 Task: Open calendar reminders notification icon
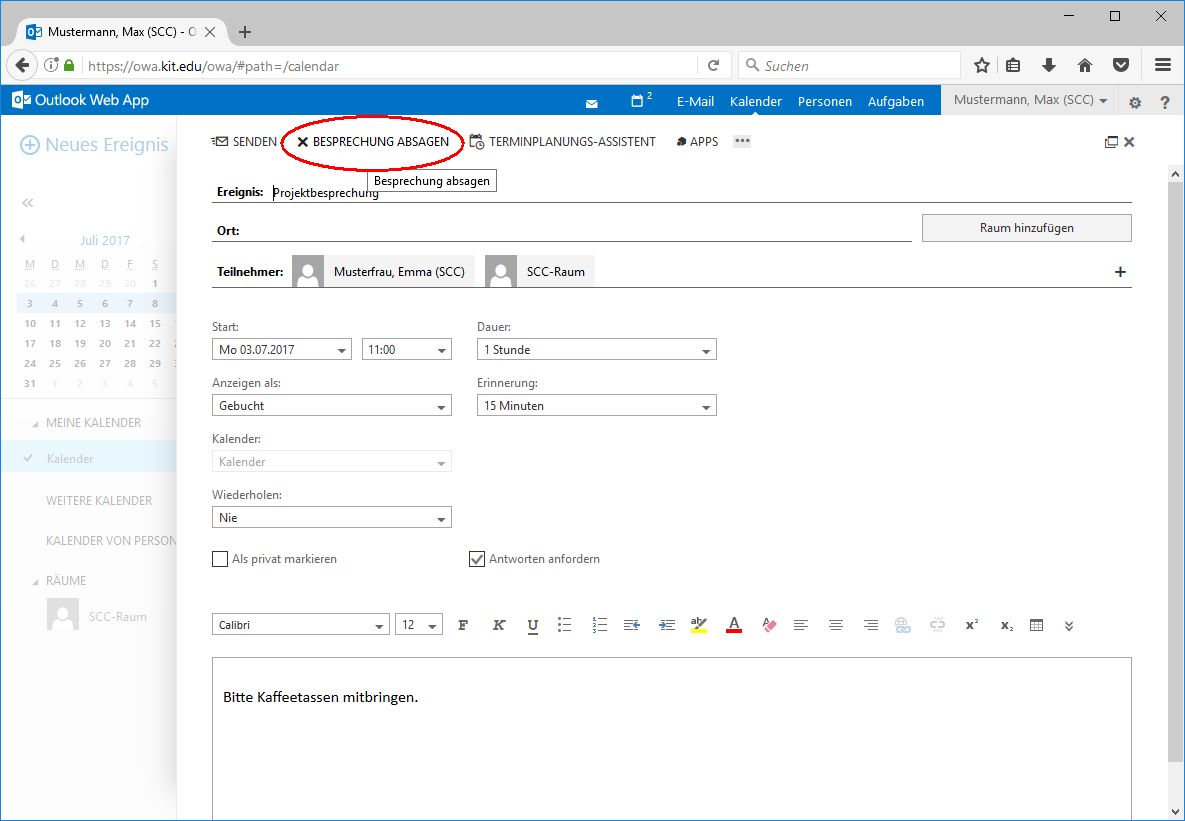(642, 100)
